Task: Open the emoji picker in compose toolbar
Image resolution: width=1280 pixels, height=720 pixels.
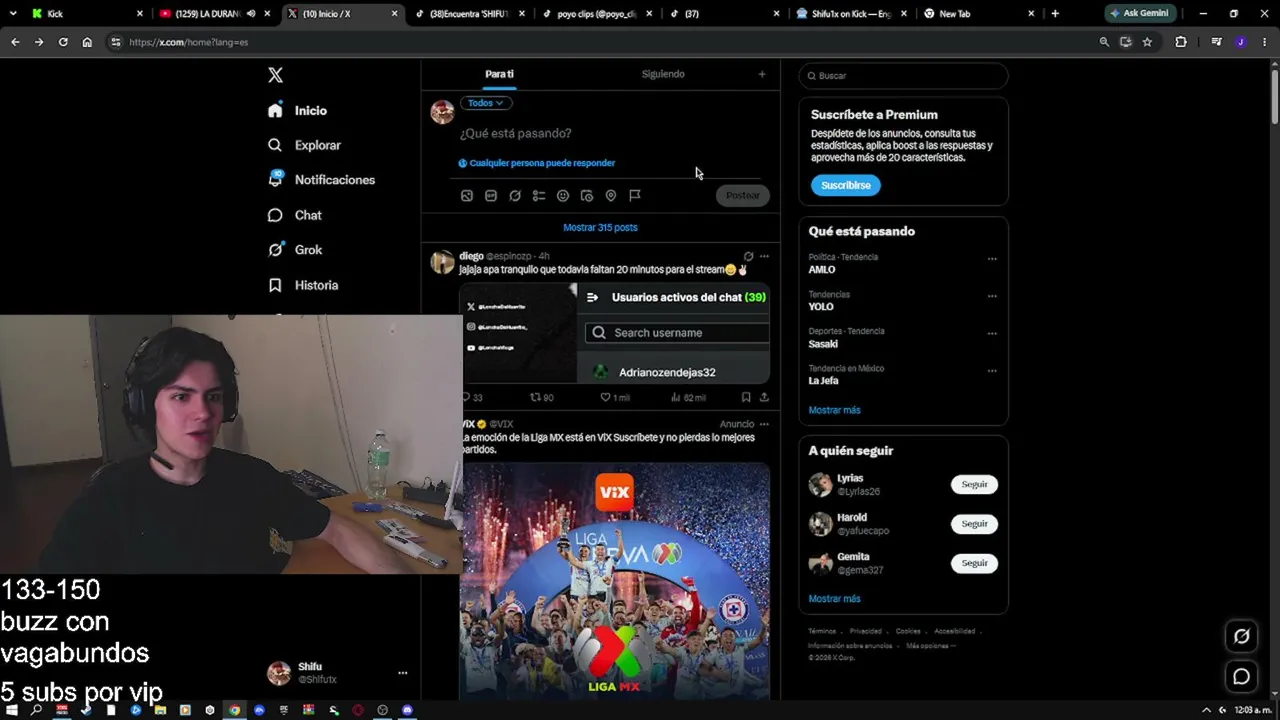Action: (x=563, y=196)
